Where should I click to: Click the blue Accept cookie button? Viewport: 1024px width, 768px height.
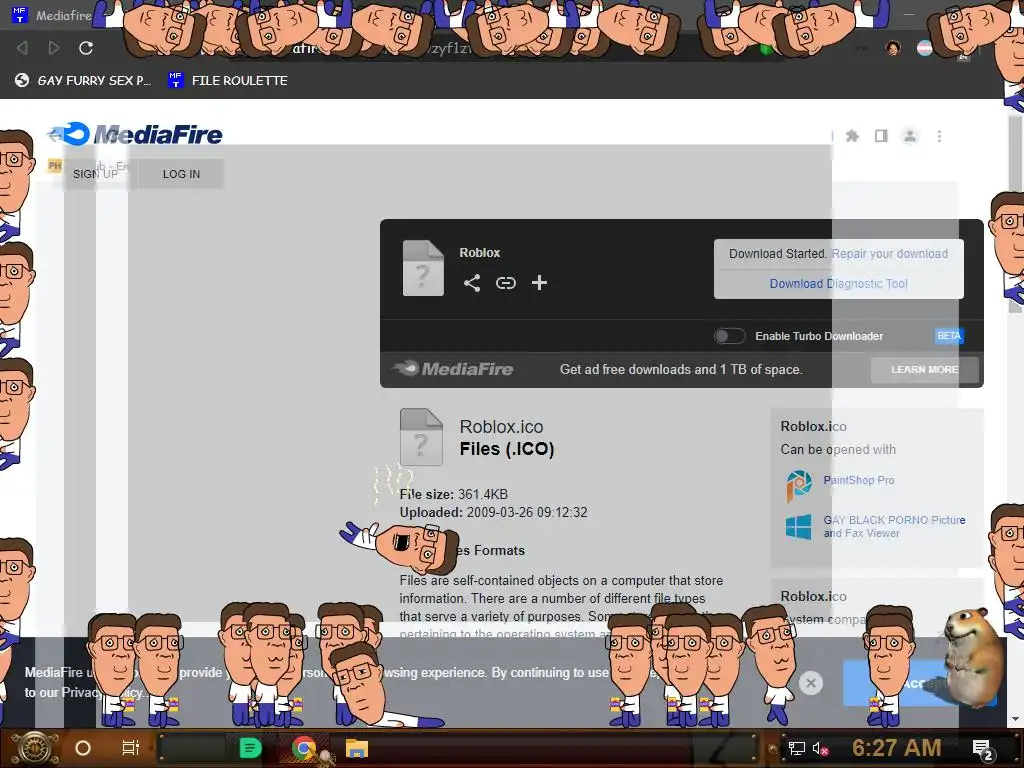pos(919,683)
